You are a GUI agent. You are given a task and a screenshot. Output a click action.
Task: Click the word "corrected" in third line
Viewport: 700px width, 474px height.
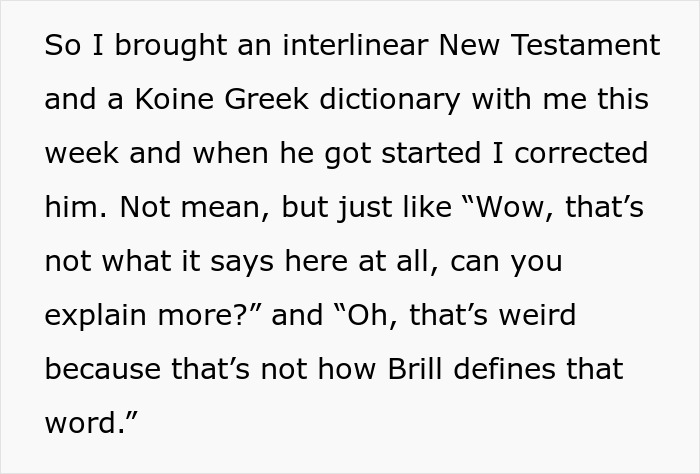click(581, 153)
